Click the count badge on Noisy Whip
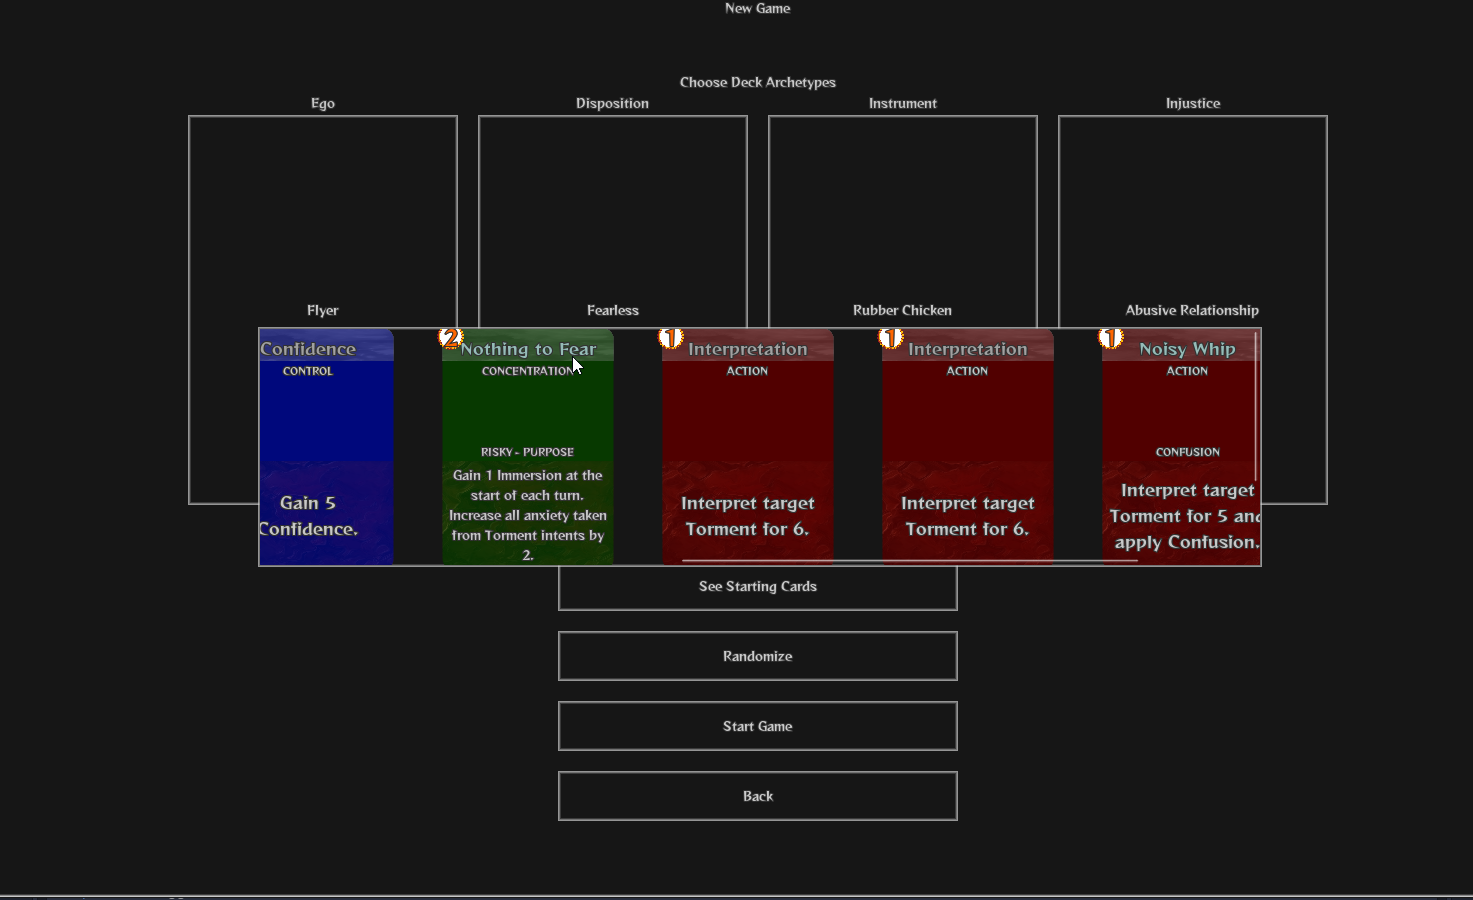The width and height of the screenshot is (1473, 900). coord(1111,338)
